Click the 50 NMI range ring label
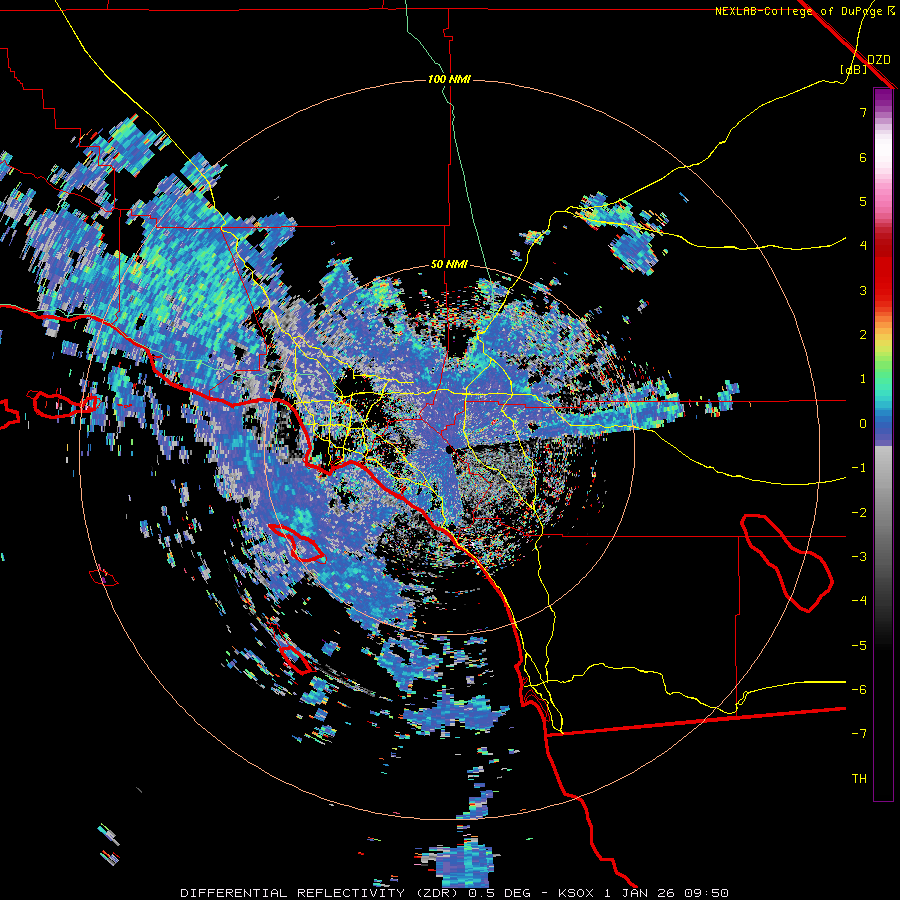This screenshot has height=900, width=900. click(x=449, y=265)
